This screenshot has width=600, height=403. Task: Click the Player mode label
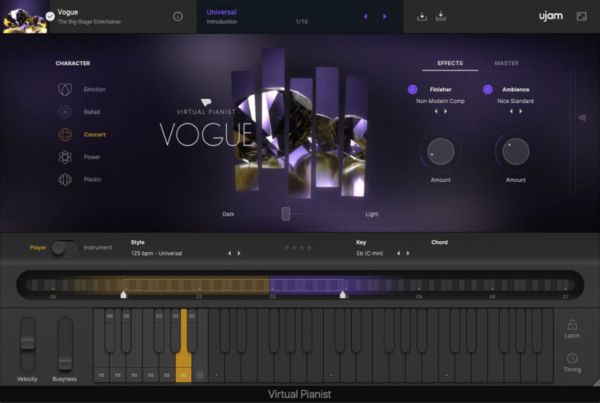(38, 248)
